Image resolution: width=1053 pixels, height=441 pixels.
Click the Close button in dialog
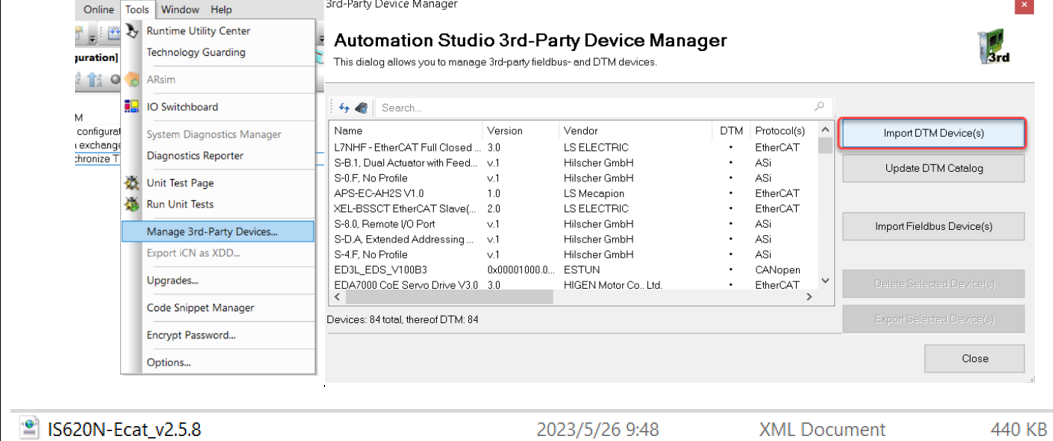974,358
